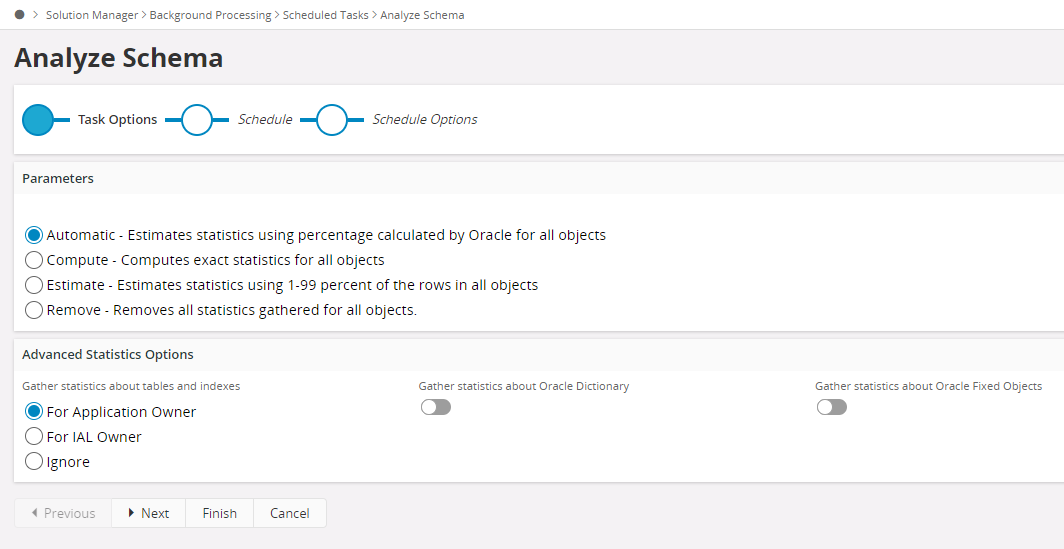Cancel the Analyze Schema wizard

pyautogui.click(x=290, y=513)
